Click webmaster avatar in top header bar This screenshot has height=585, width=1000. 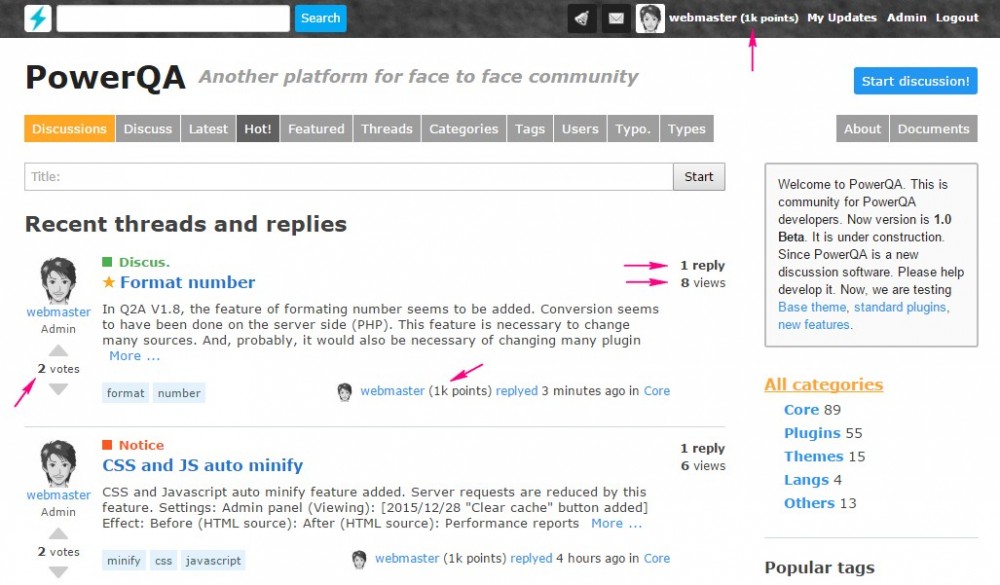[x=650, y=18]
